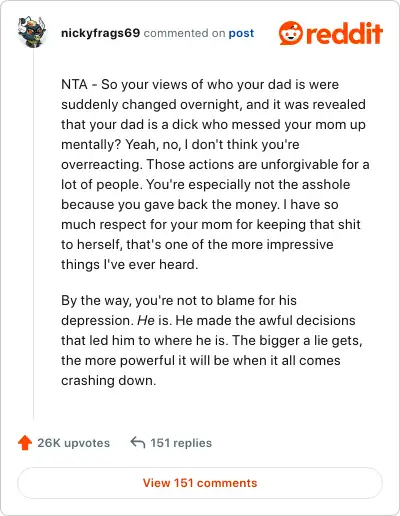Click the 'View 151 comments' button

click(200, 483)
